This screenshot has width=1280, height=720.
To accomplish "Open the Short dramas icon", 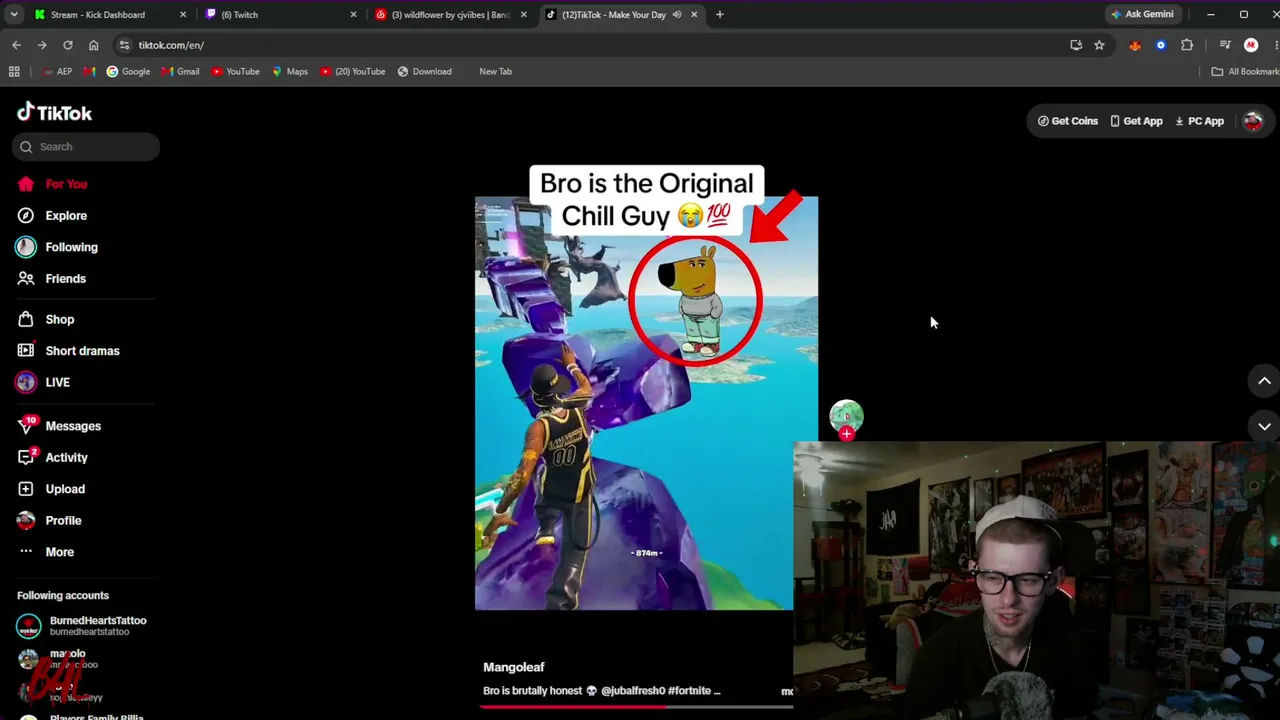I will (26, 351).
